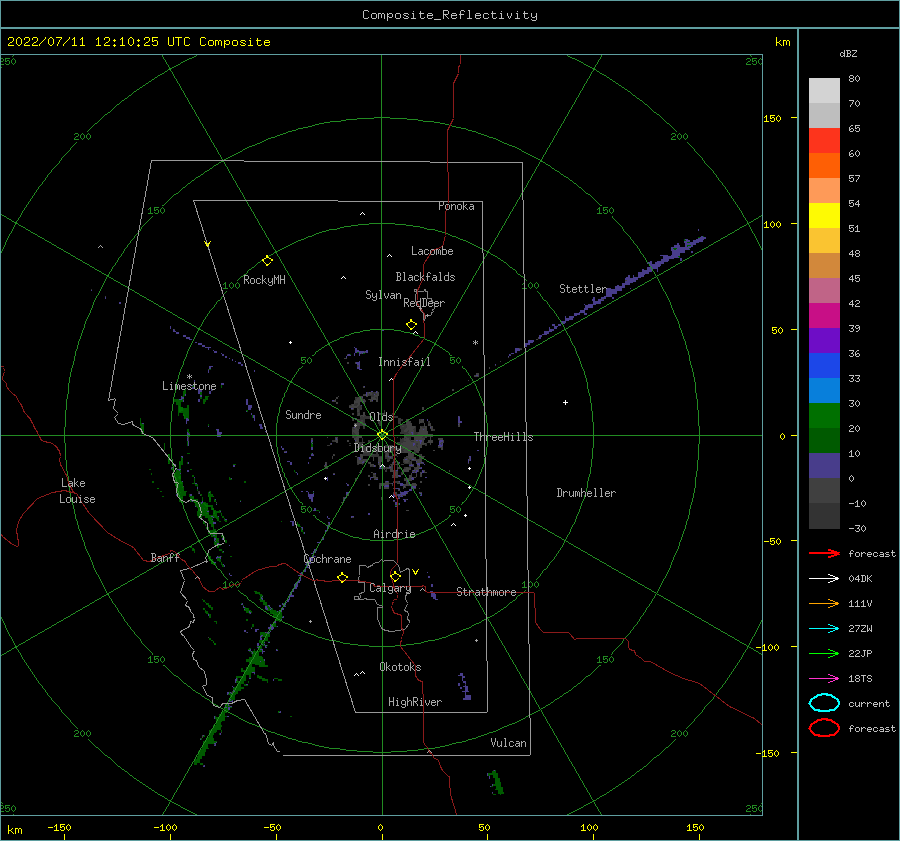Click the Lake Louise label
Viewport: 900px width, 841px height.
point(77,491)
